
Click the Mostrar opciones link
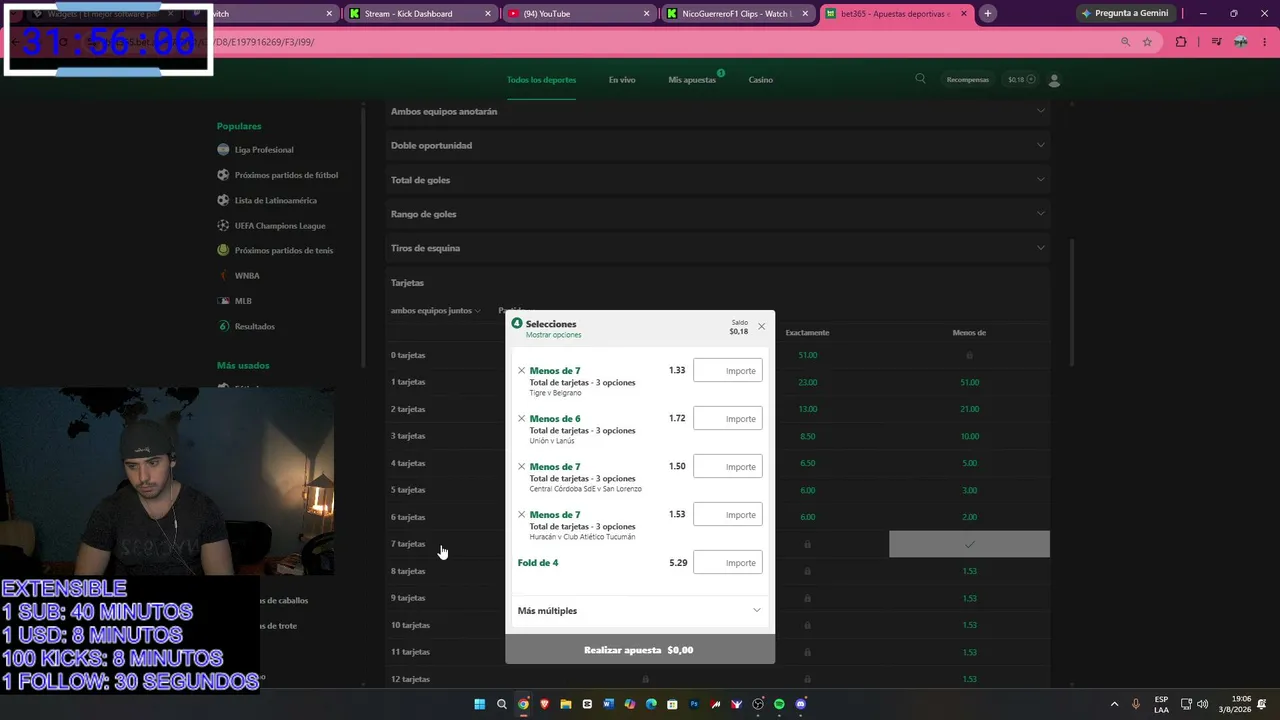553,335
